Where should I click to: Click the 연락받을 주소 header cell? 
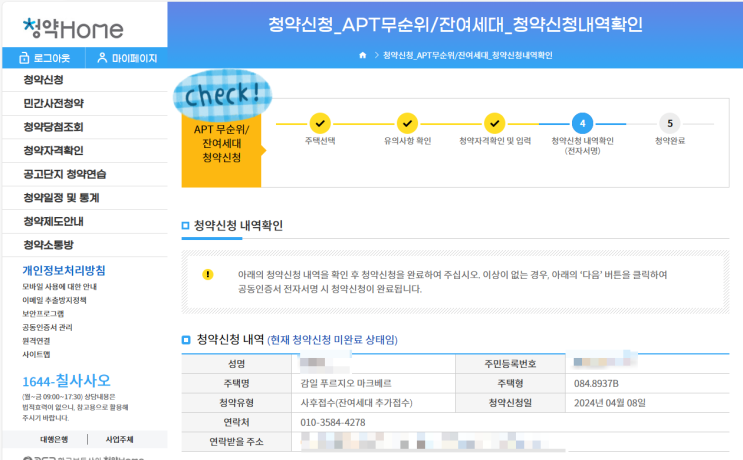[236, 442]
